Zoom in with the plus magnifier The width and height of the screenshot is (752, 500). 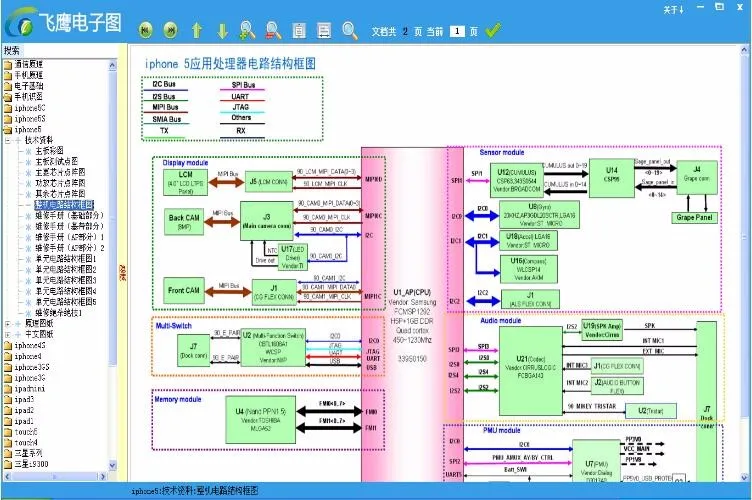pos(247,30)
